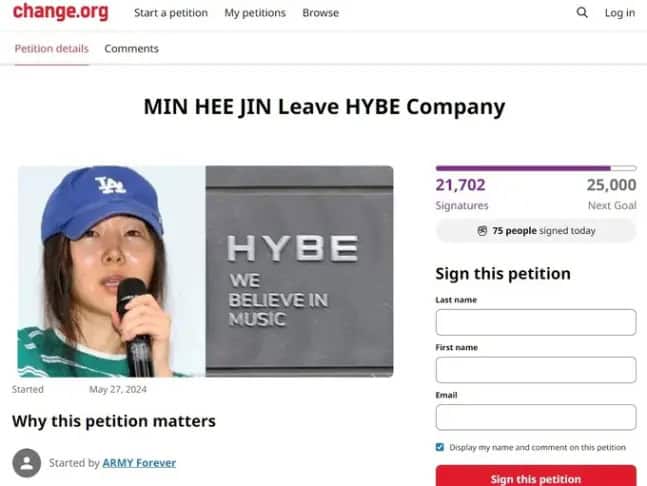Open the Browse menu item
The width and height of the screenshot is (647, 486).
[321, 13]
